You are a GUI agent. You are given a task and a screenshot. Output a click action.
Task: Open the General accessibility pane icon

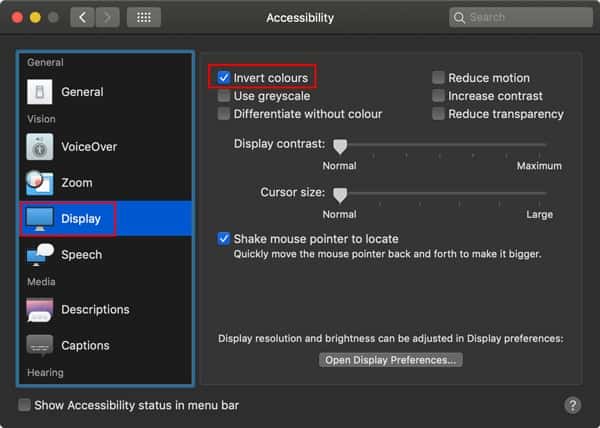pyautogui.click(x=39, y=92)
